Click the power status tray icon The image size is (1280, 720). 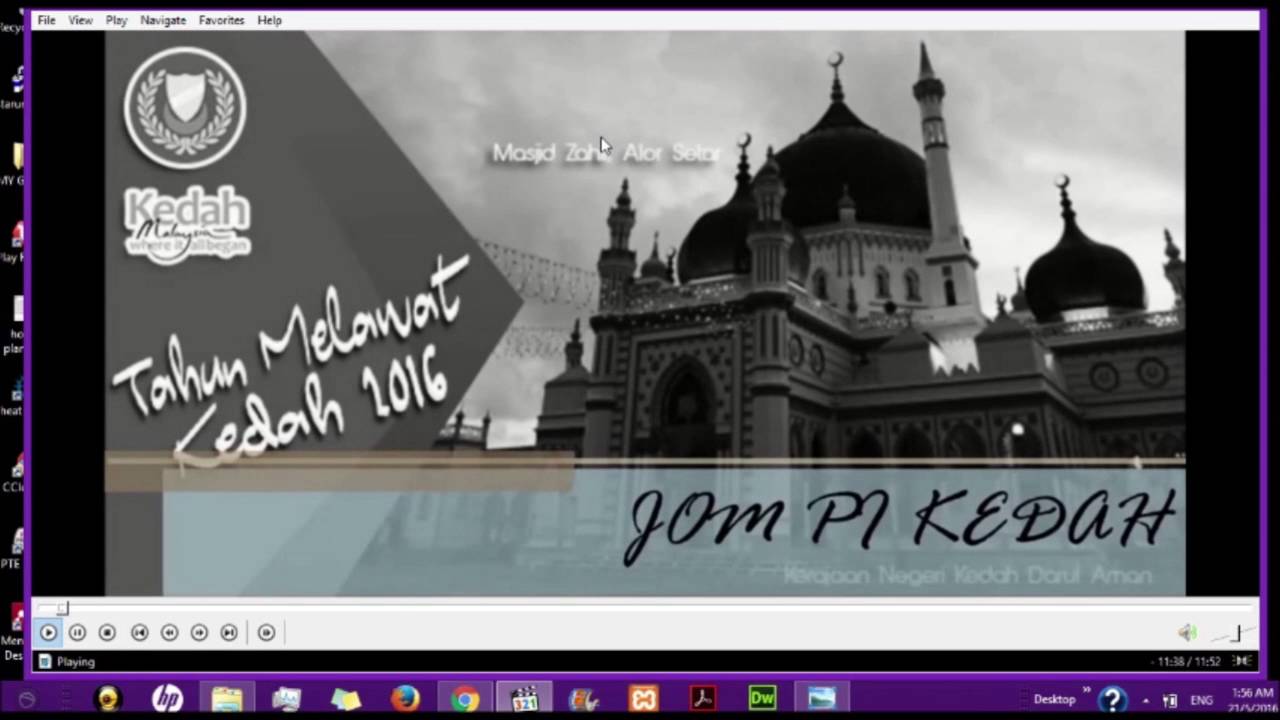pyautogui.click(x=1170, y=700)
